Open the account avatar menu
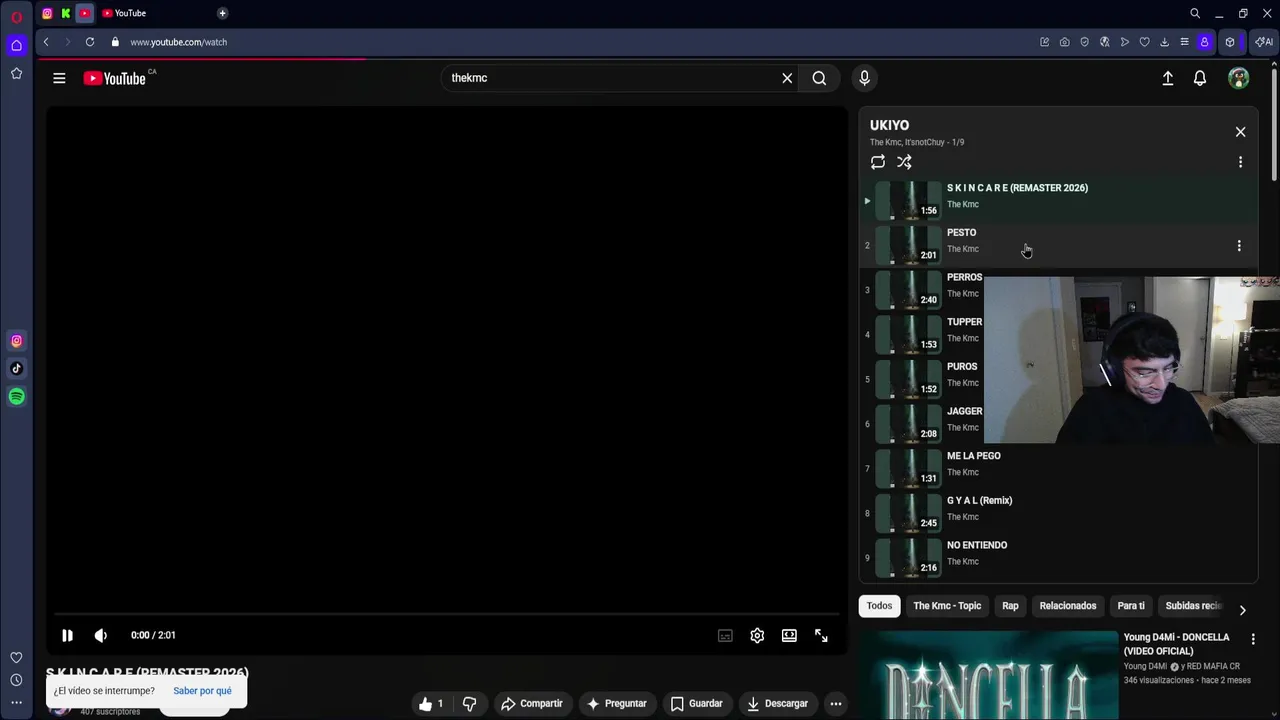Image resolution: width=1280 pixels, height=720 pixels. 1239,78
